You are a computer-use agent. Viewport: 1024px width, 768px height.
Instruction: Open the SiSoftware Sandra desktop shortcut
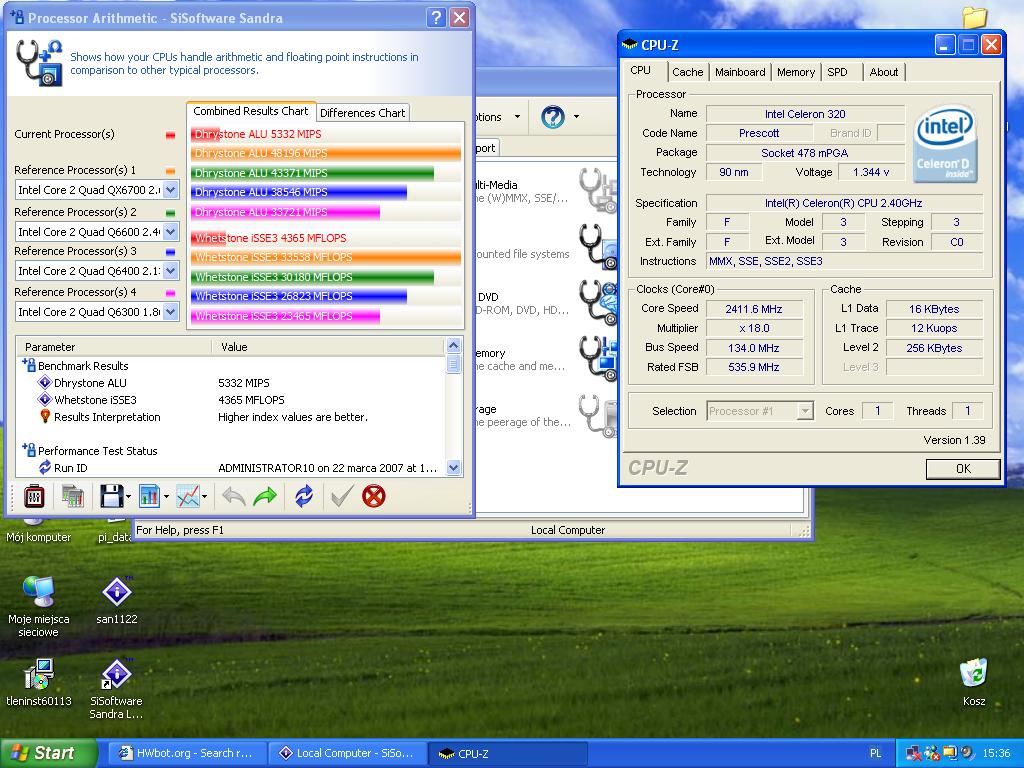tap(116, 688)
